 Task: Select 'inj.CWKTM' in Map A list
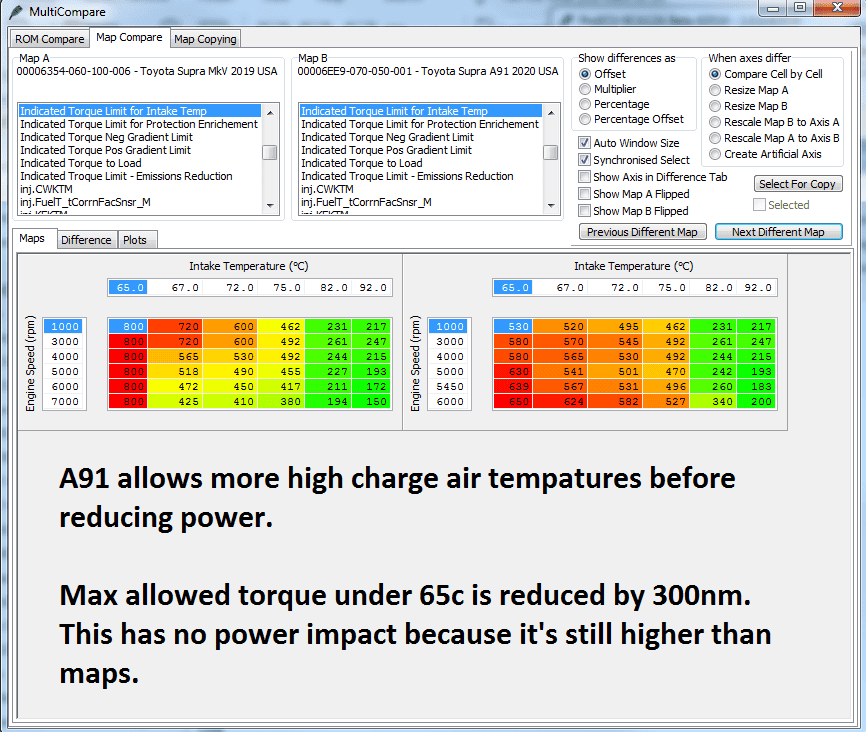coord(140,189)
